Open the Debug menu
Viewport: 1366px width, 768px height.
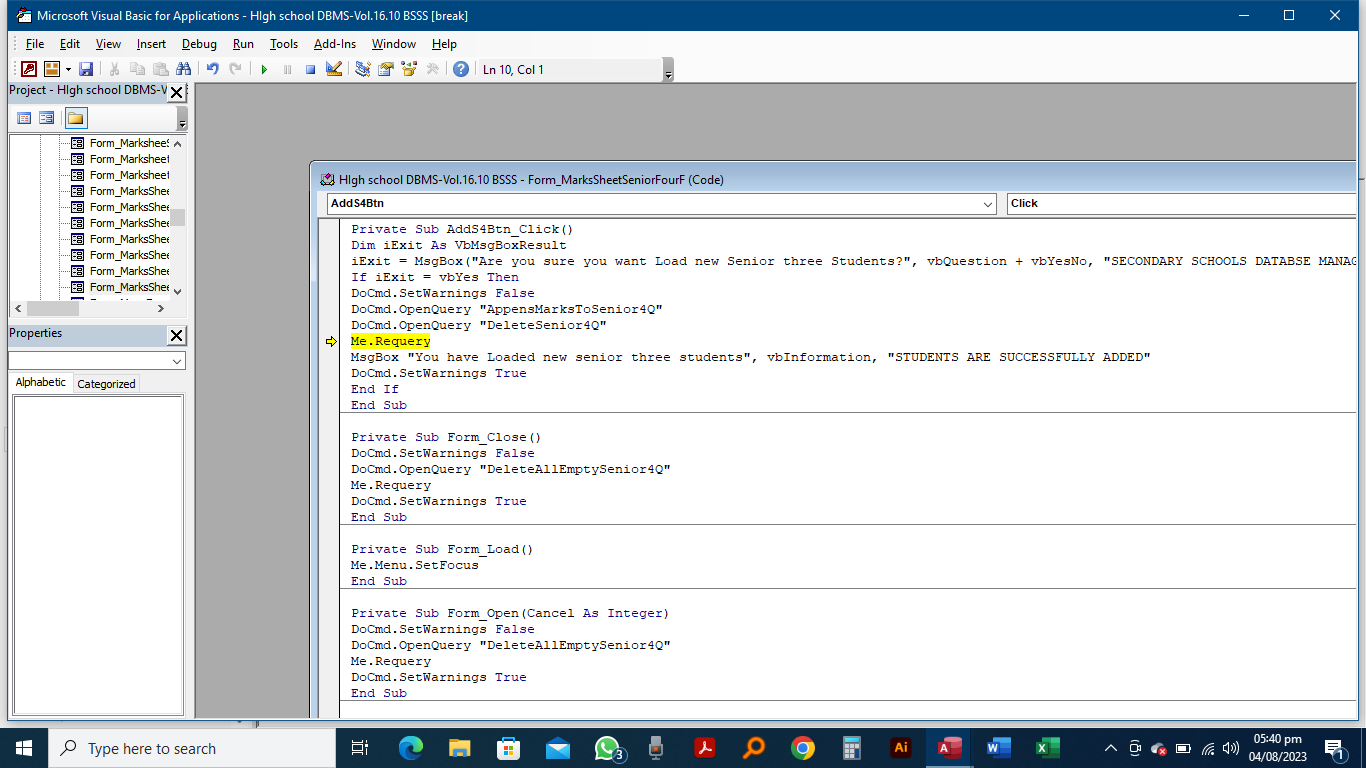(x=199, y=44)
